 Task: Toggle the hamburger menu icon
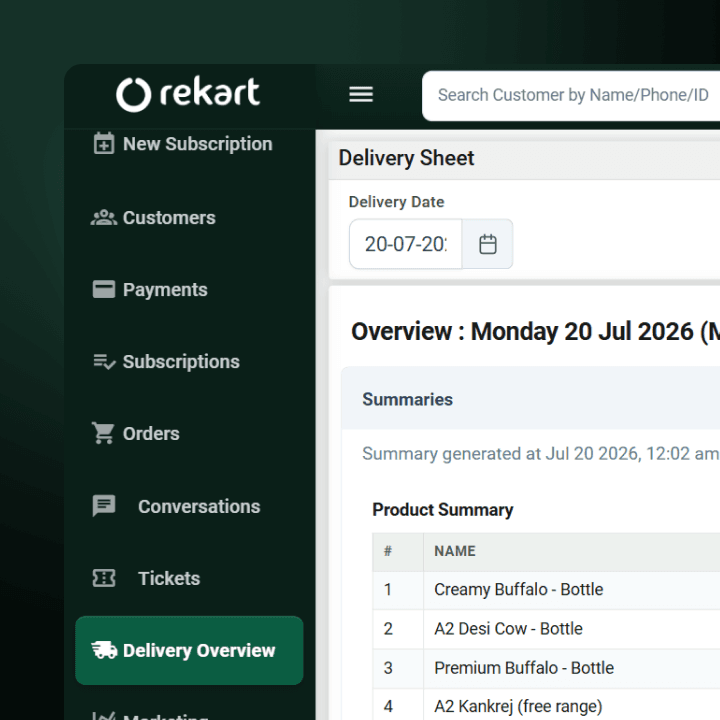[361, 95]
